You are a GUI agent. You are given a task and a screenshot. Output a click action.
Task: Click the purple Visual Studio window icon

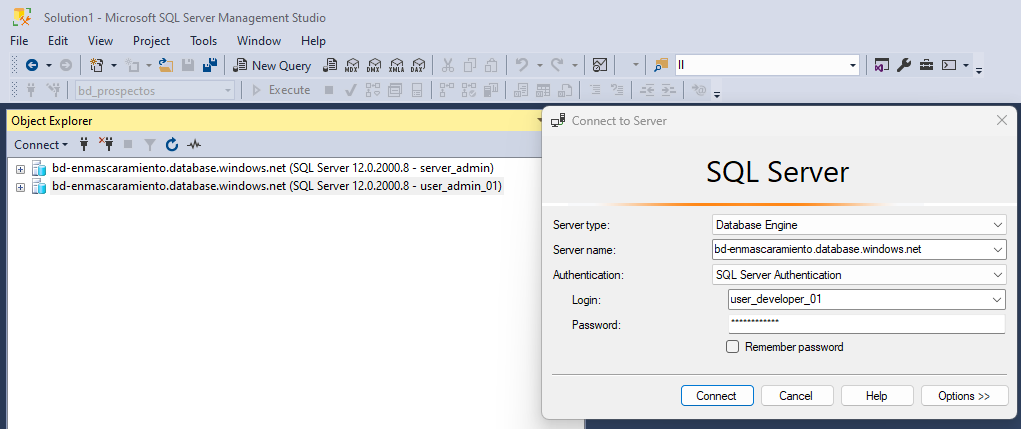(882, 65)
